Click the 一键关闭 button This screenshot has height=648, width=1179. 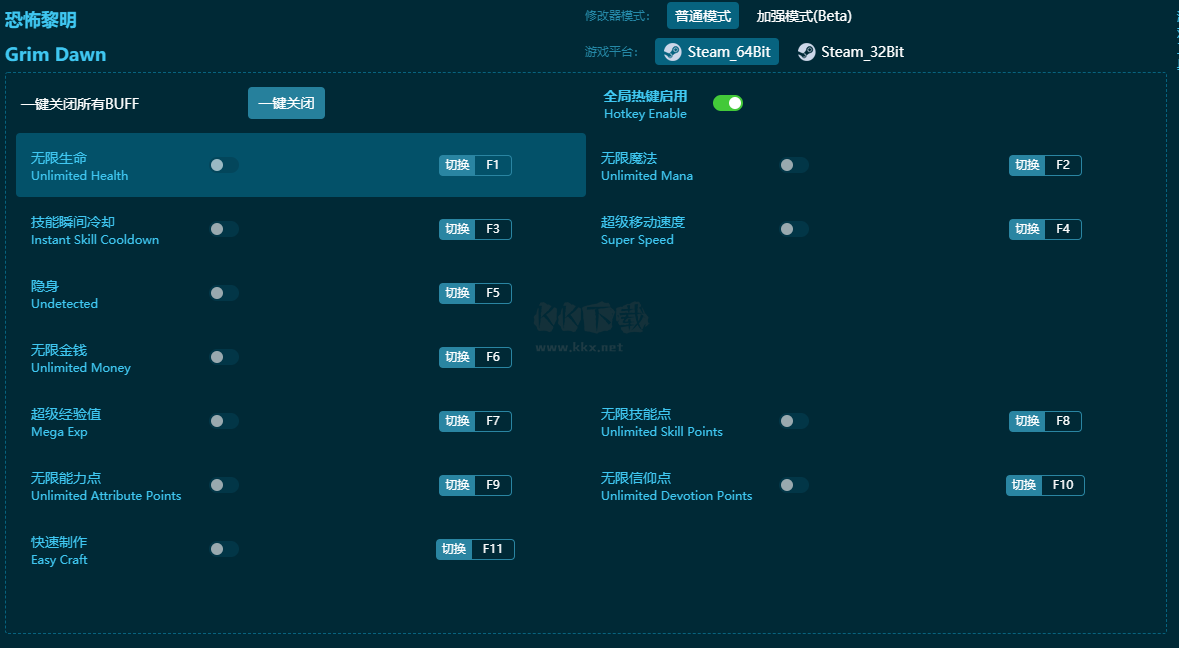pos(286,103)
